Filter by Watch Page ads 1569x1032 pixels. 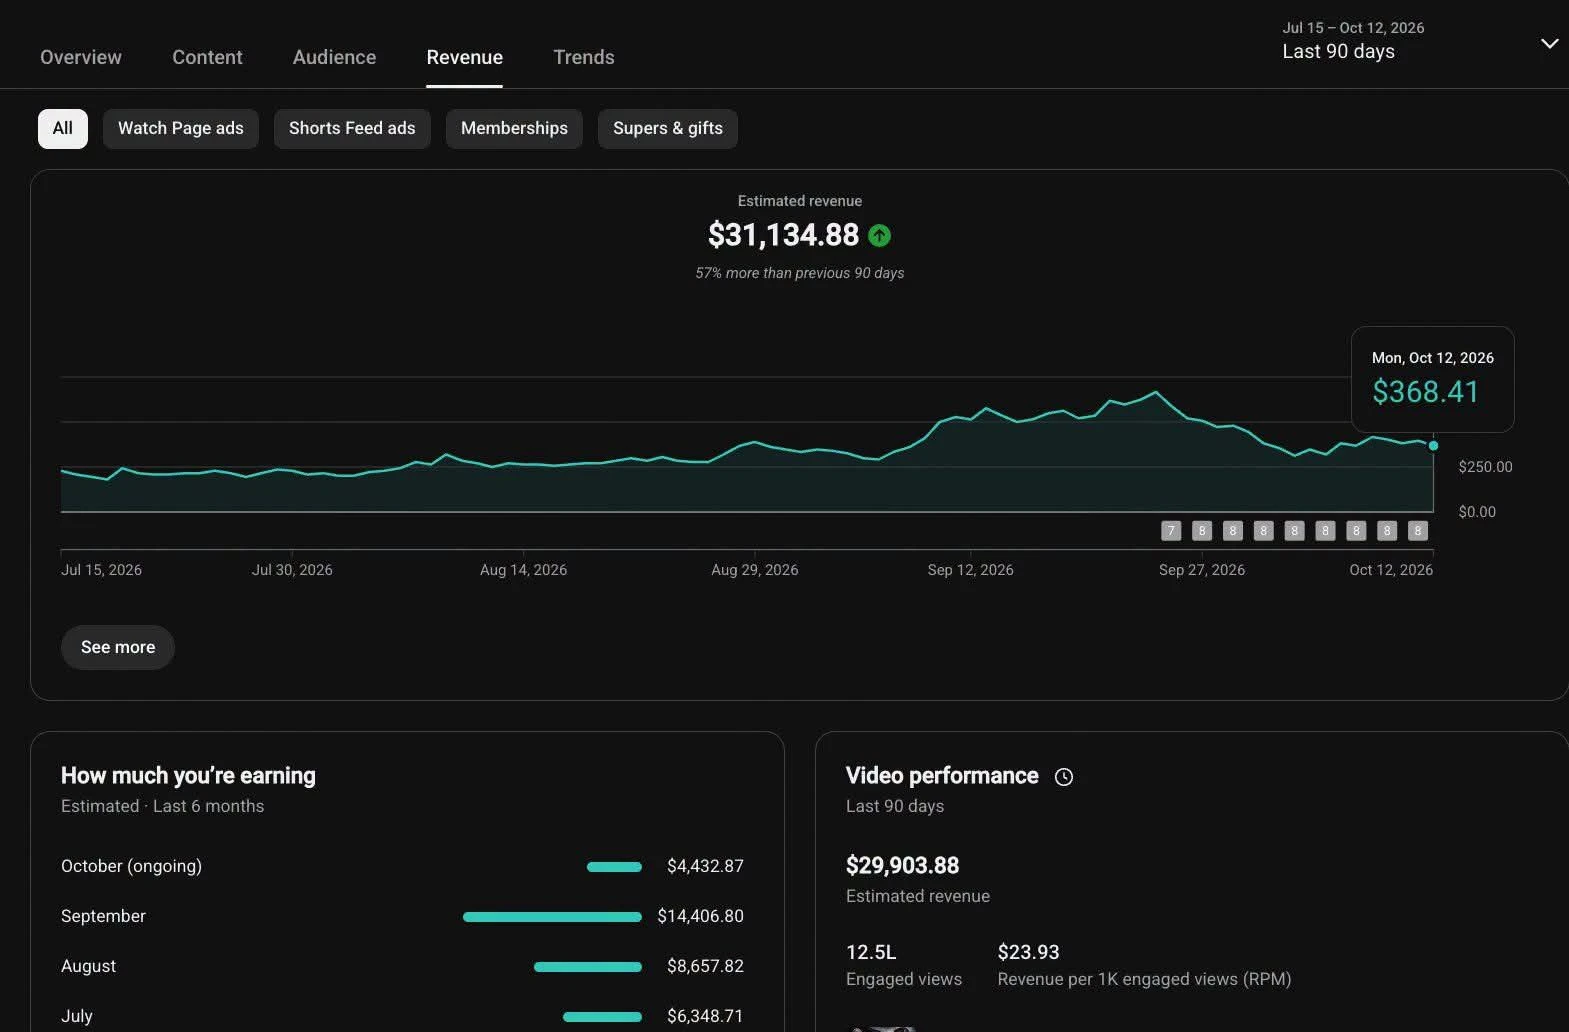[181, 128]
